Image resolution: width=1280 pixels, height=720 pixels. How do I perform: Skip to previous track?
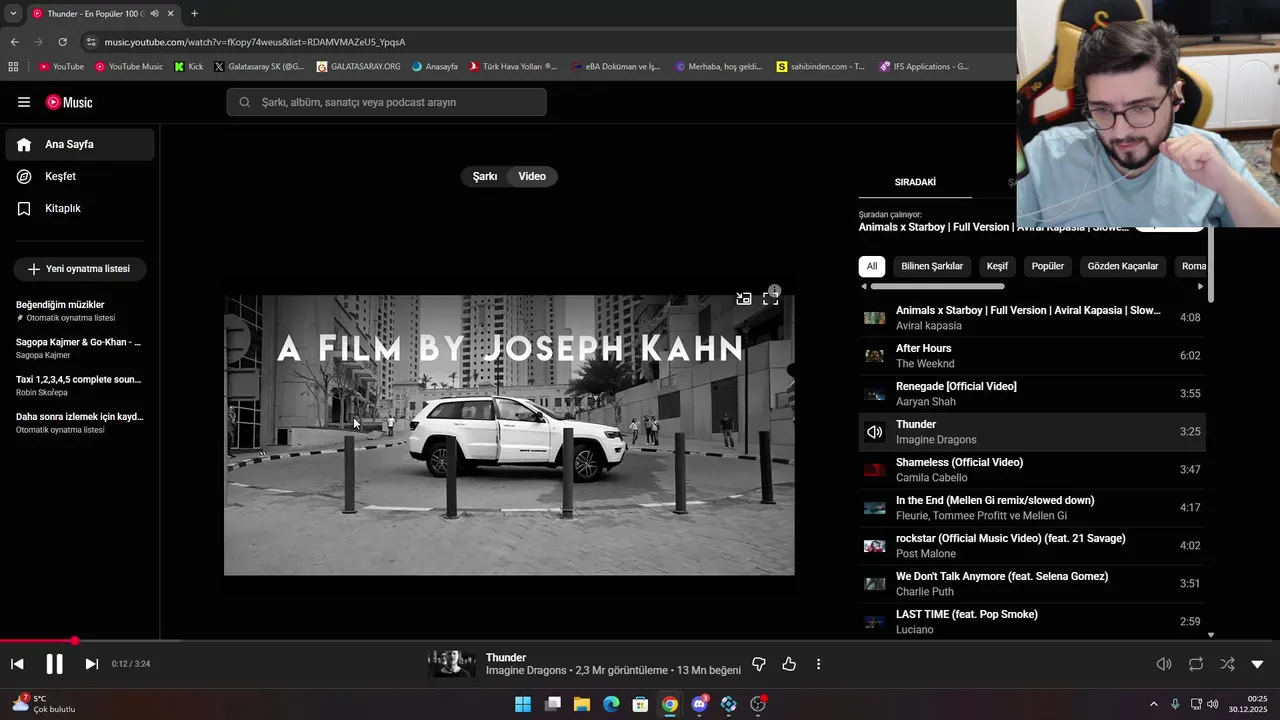(x=17, y=664)
